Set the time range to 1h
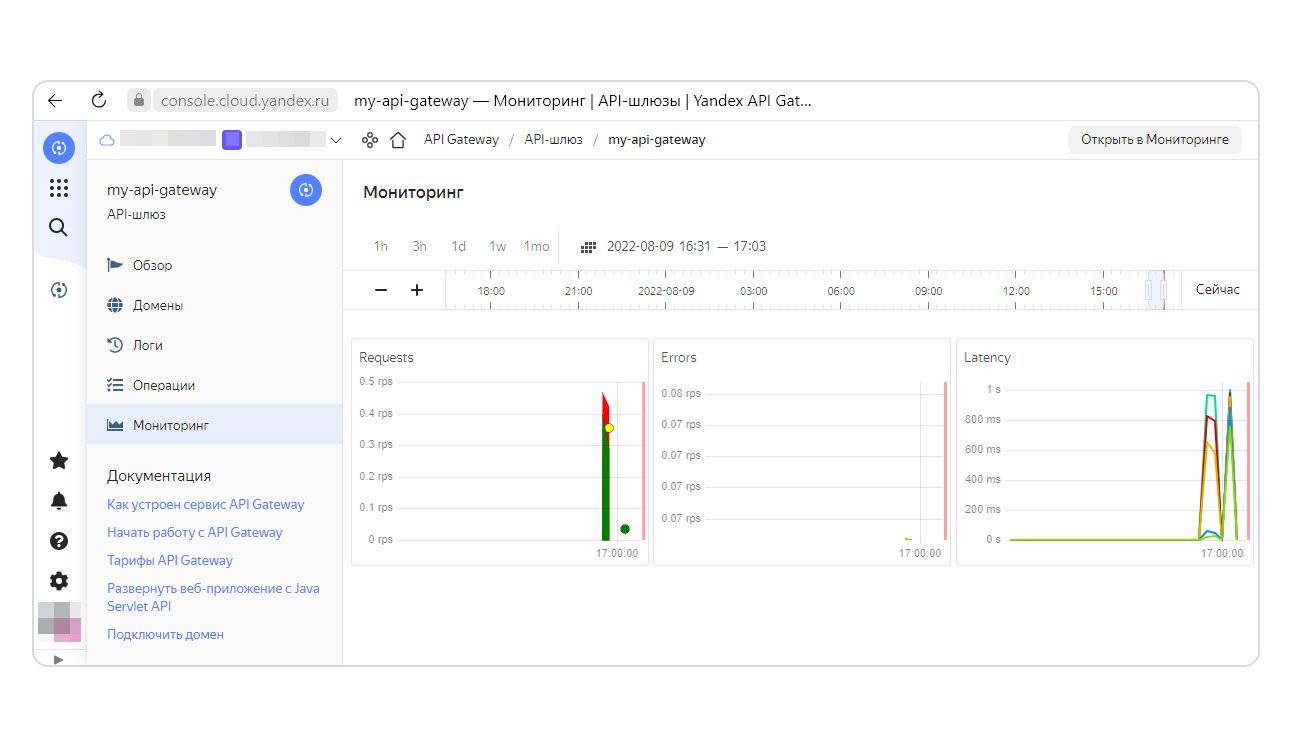 (381, 246)
